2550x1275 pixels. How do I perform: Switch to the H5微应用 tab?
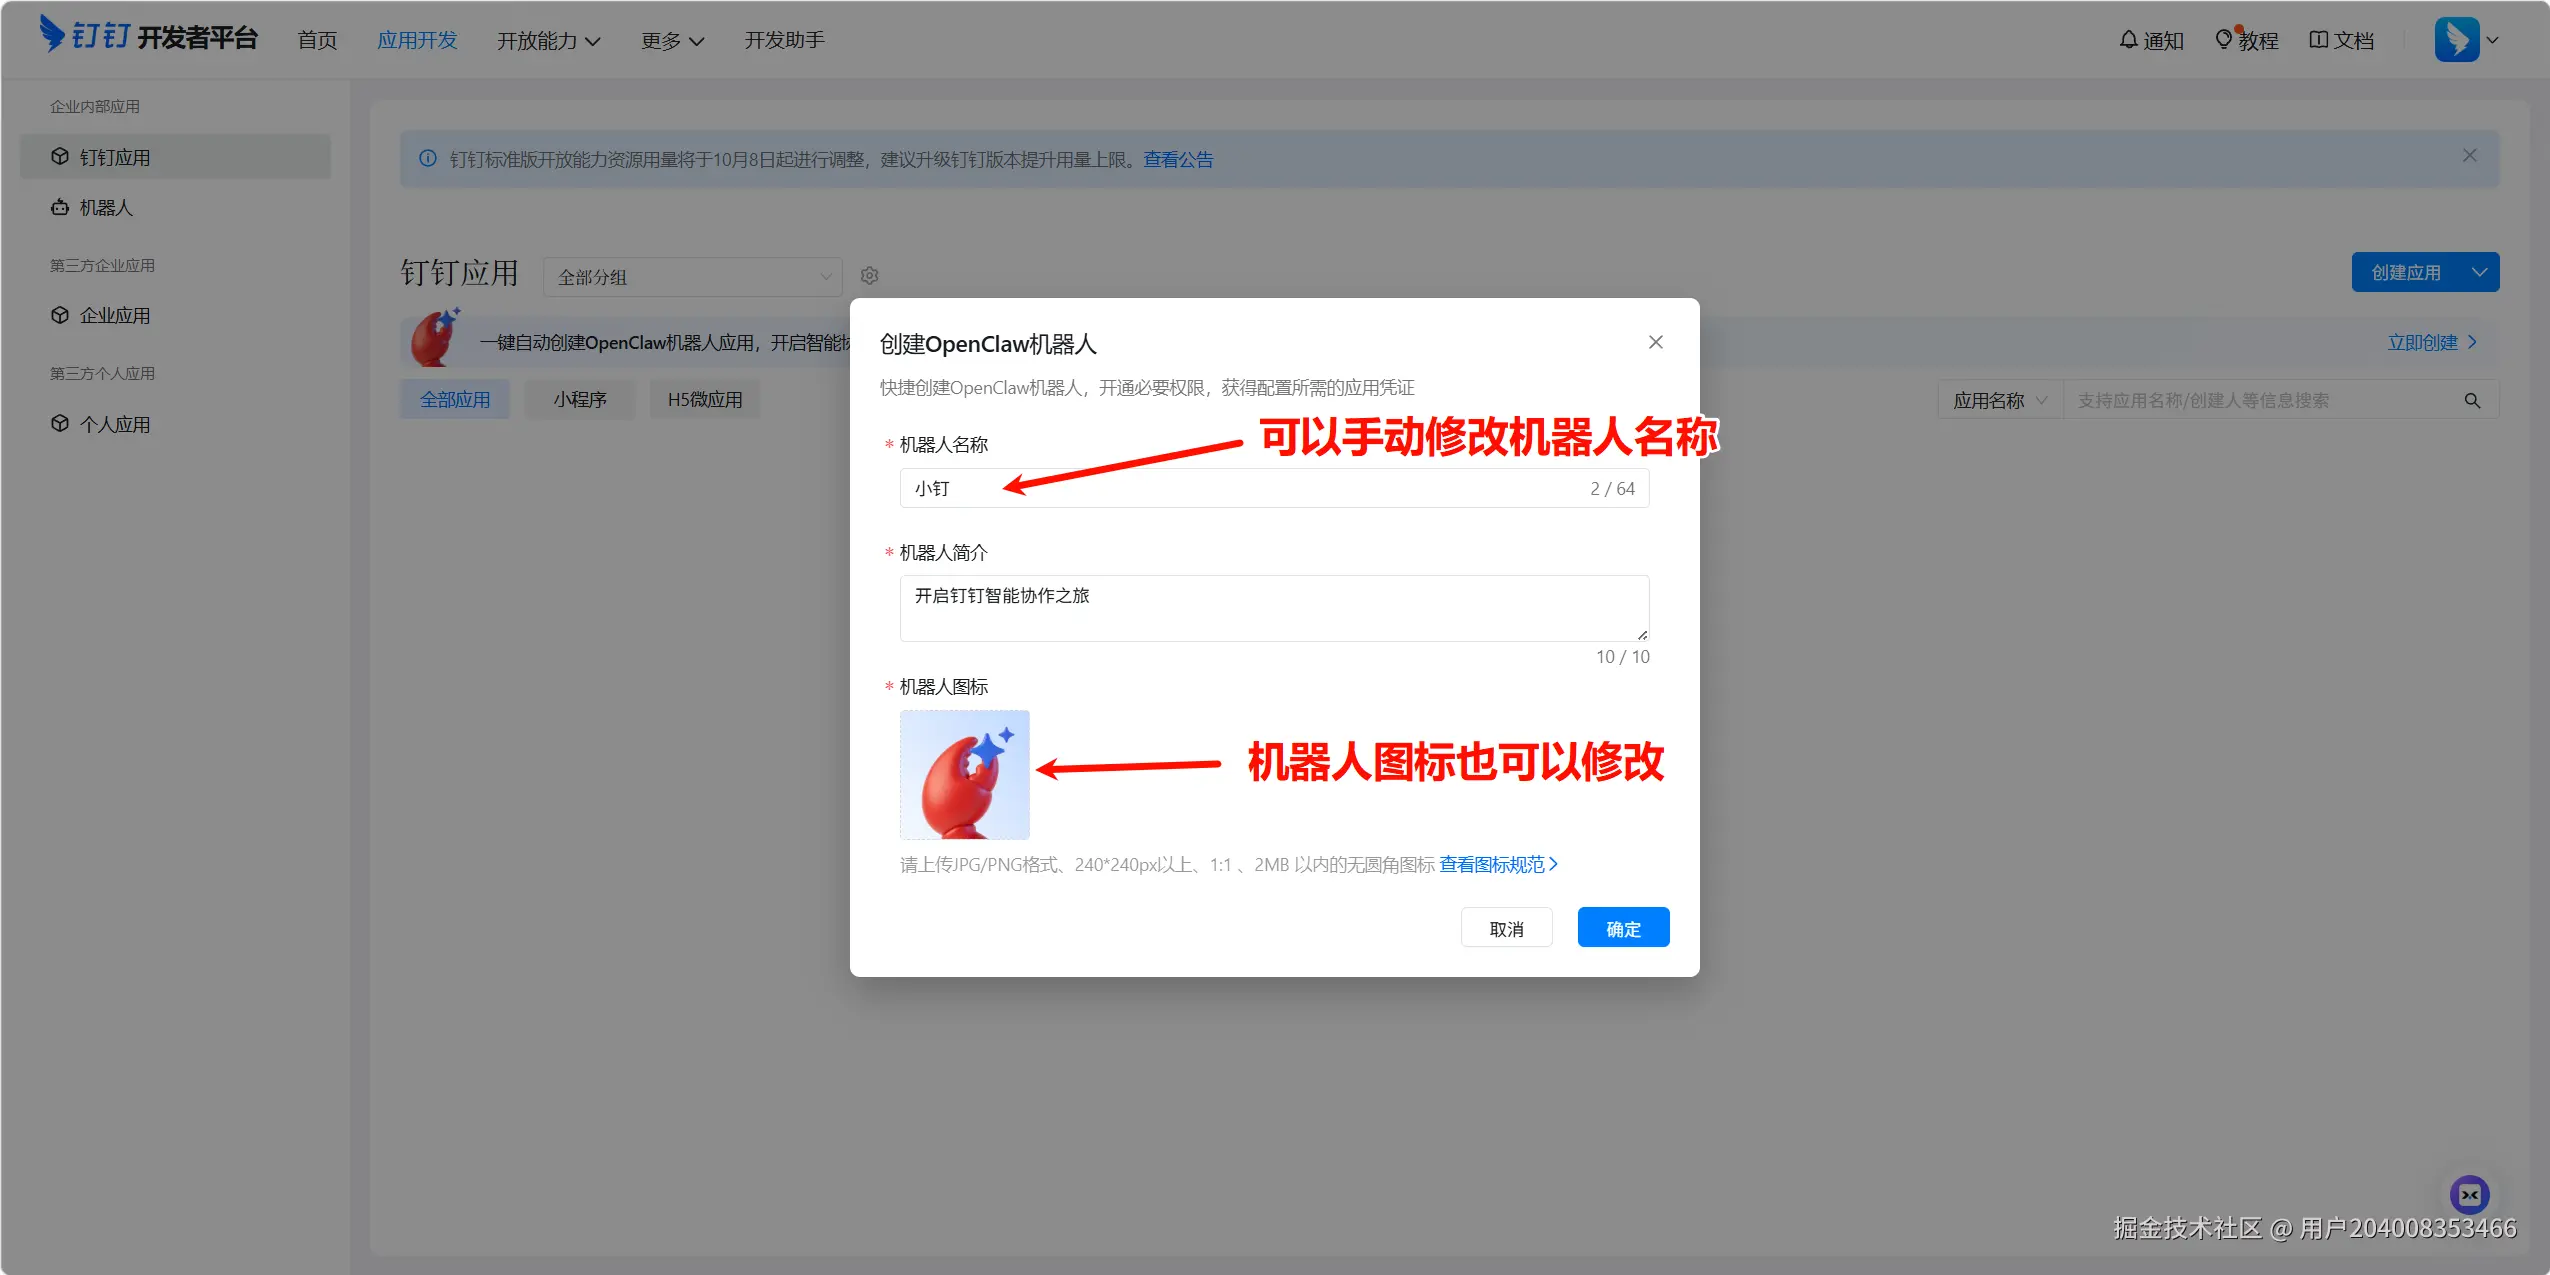(705, 399)
